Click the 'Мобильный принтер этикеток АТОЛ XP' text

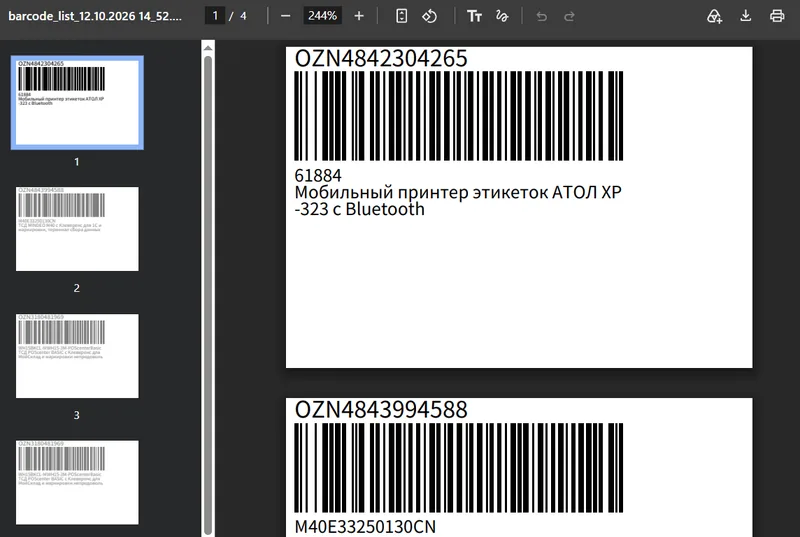tap(458, 192)
